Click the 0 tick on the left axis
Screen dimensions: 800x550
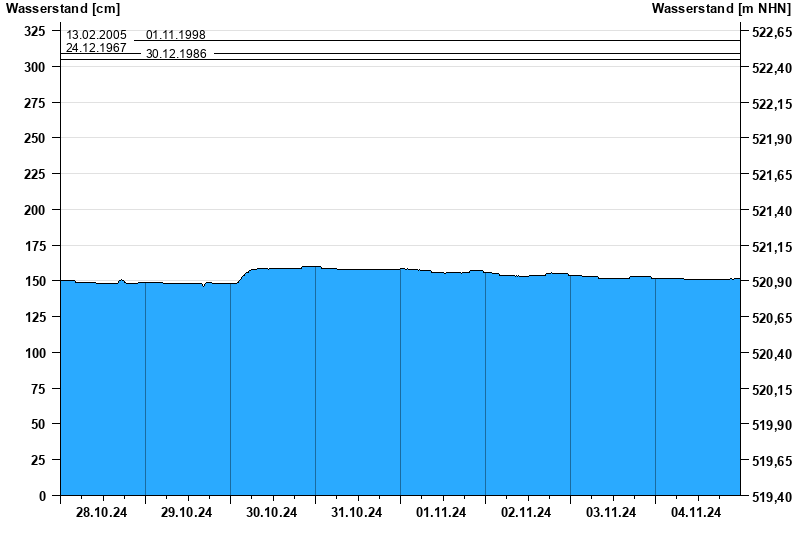42,496
